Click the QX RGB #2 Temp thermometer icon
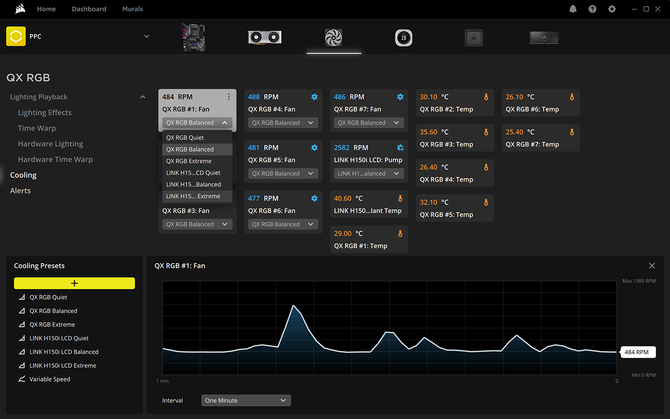Image resolution: width=670 pixels, height=419 pixels. (x=486, y=97)
